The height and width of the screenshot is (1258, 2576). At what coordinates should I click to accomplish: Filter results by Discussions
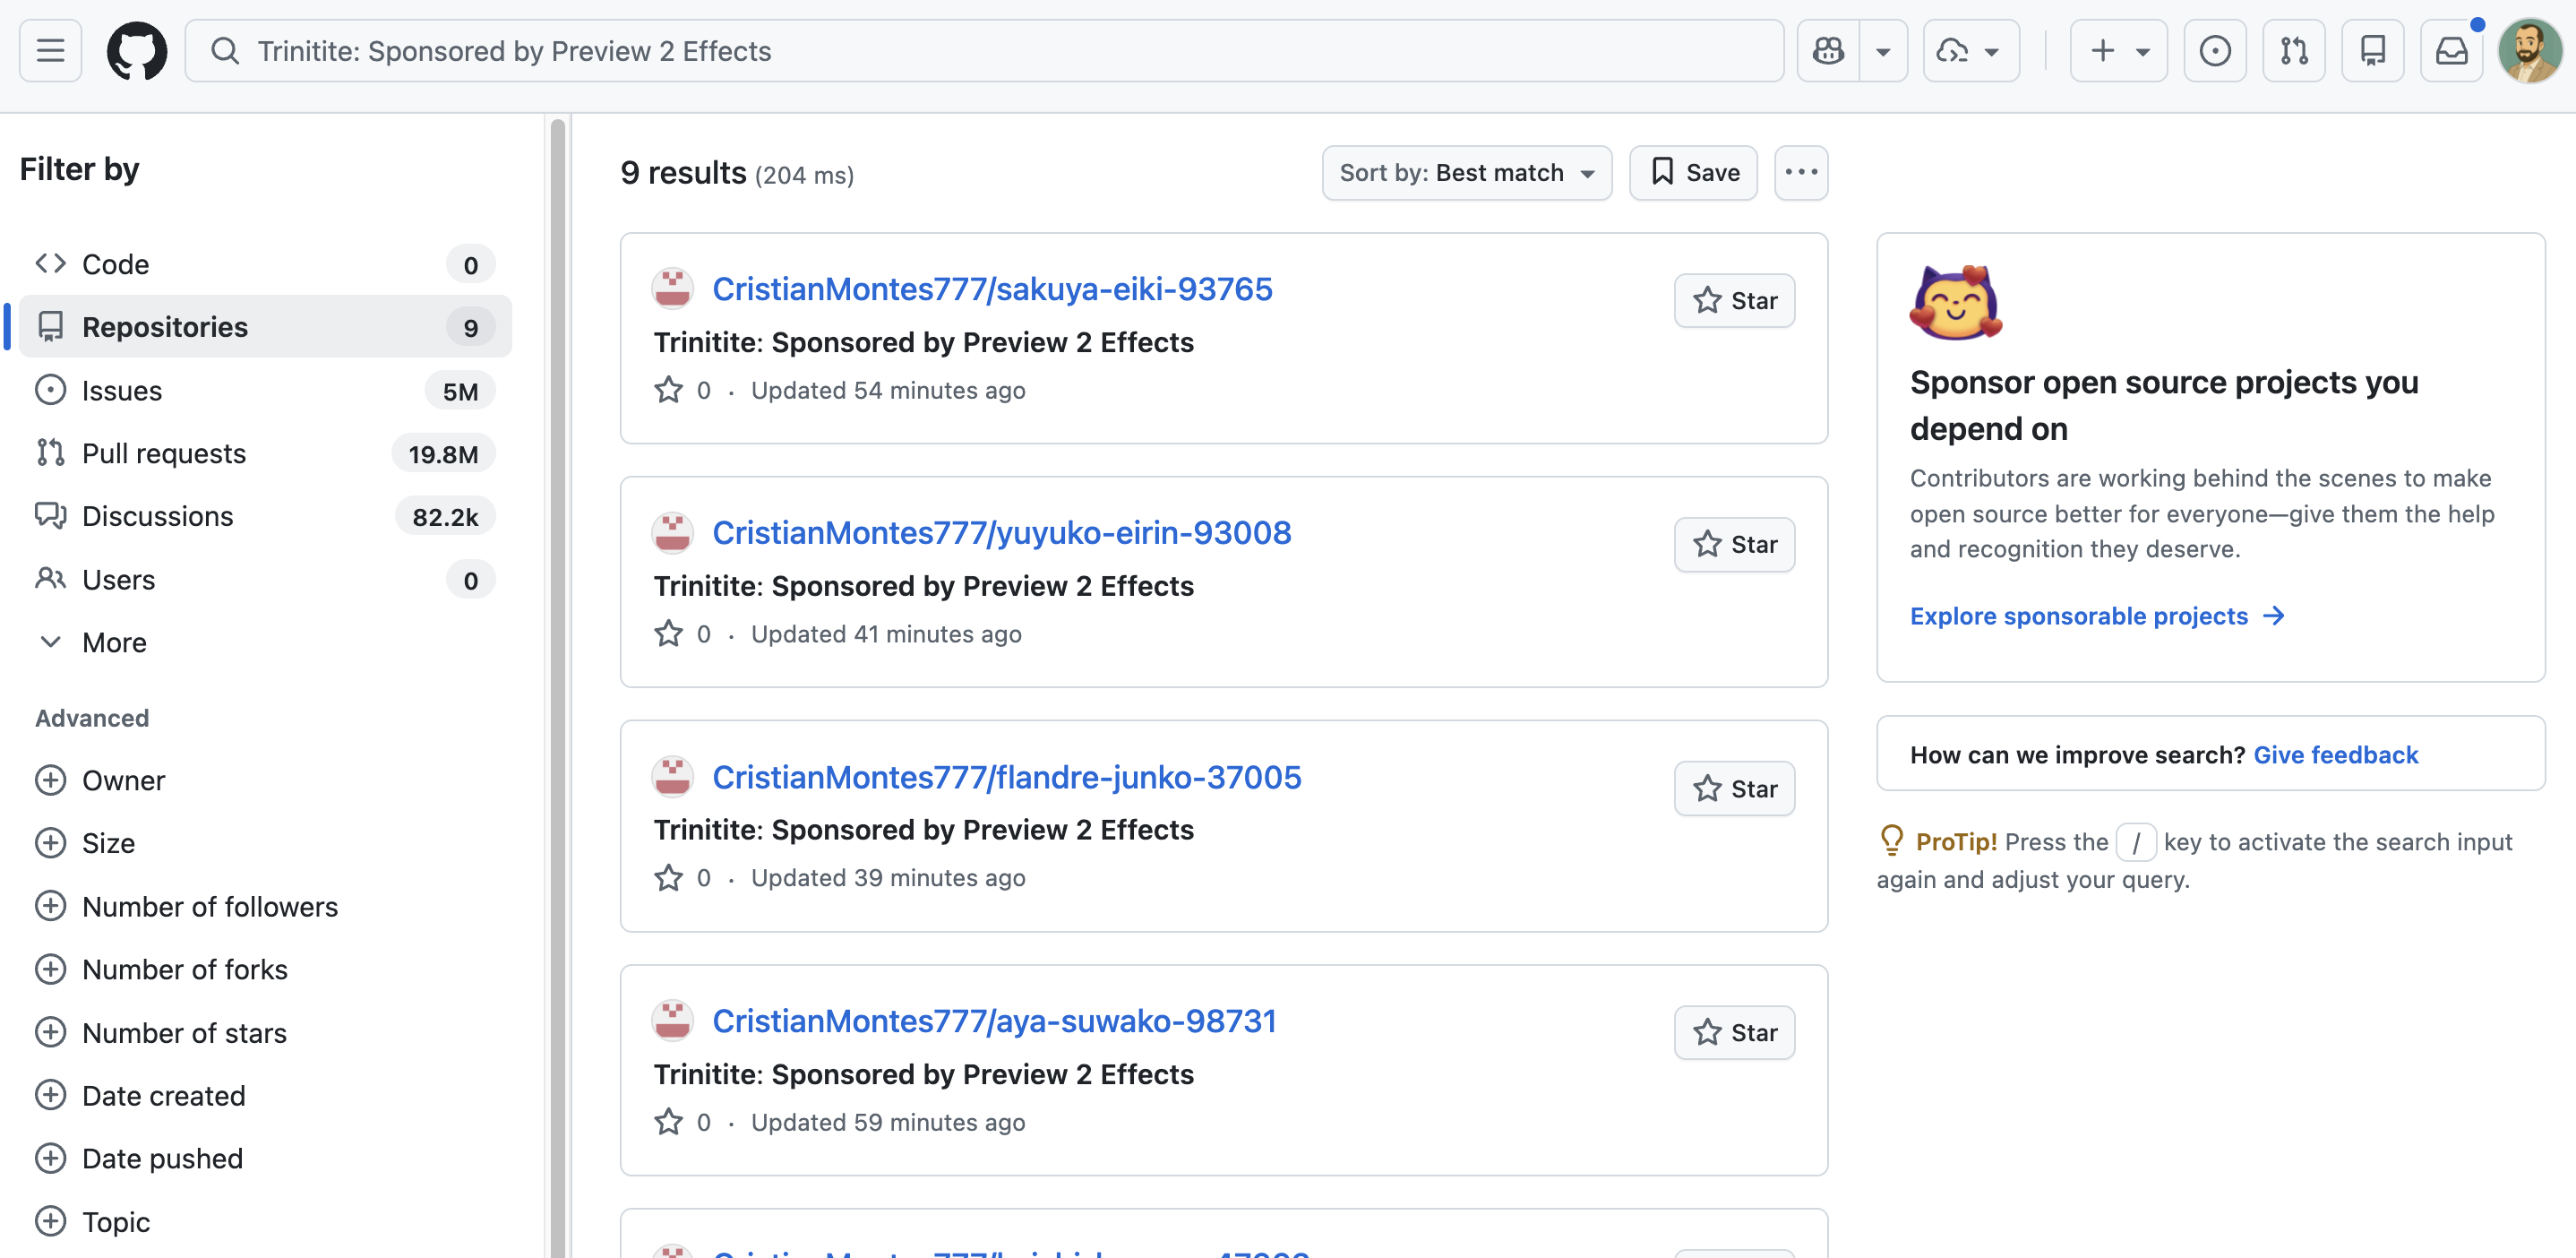pyautogui.click(x=265, y=516)
